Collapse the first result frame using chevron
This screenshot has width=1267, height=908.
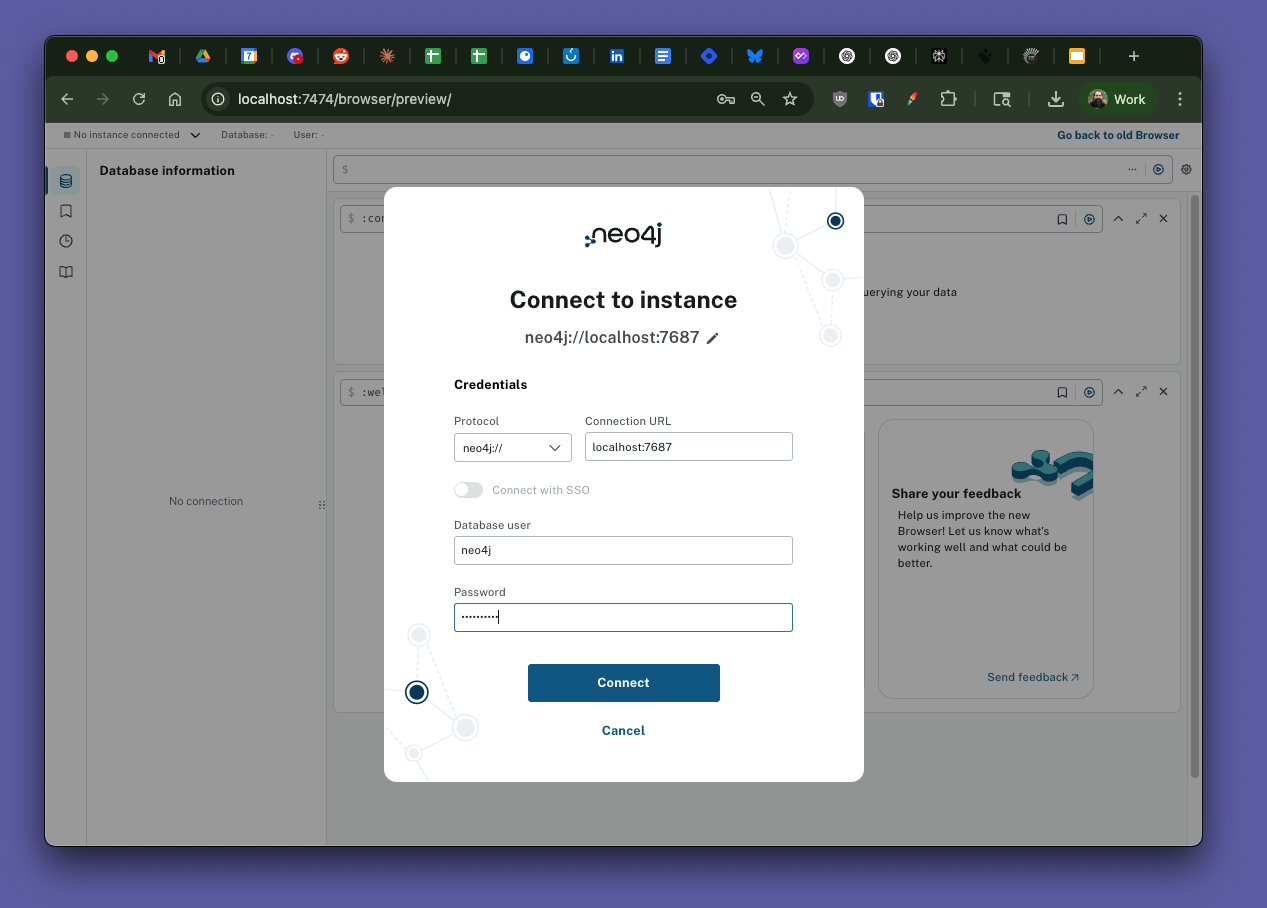click(1118, 219)
